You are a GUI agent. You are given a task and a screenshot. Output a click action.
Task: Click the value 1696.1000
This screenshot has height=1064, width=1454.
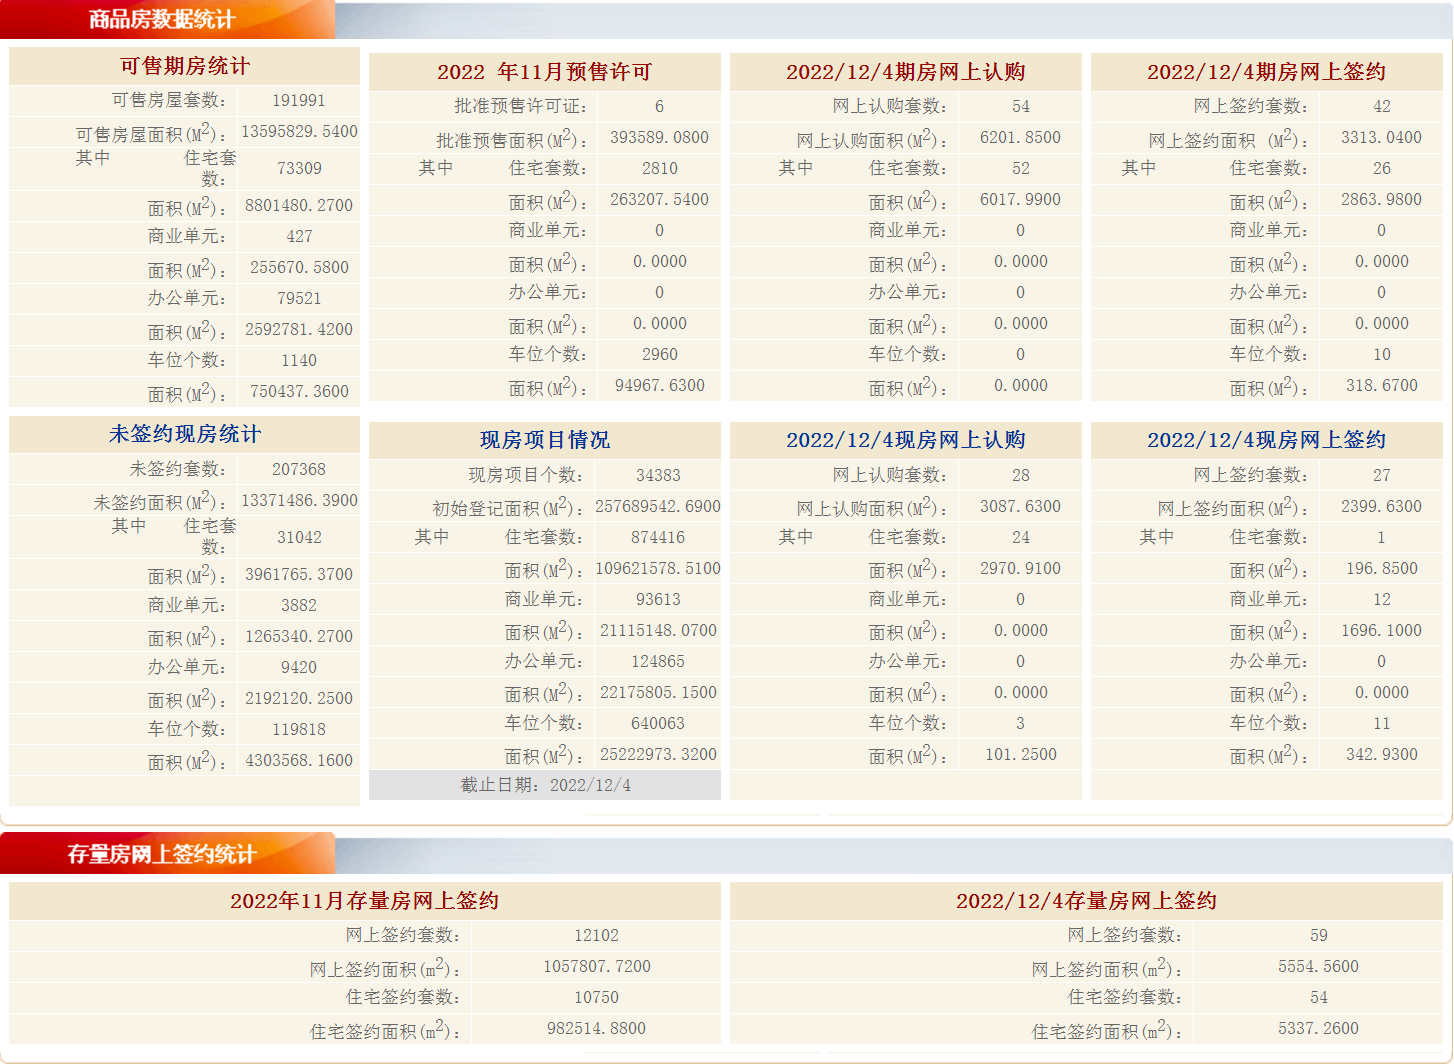click(1381, 630)
